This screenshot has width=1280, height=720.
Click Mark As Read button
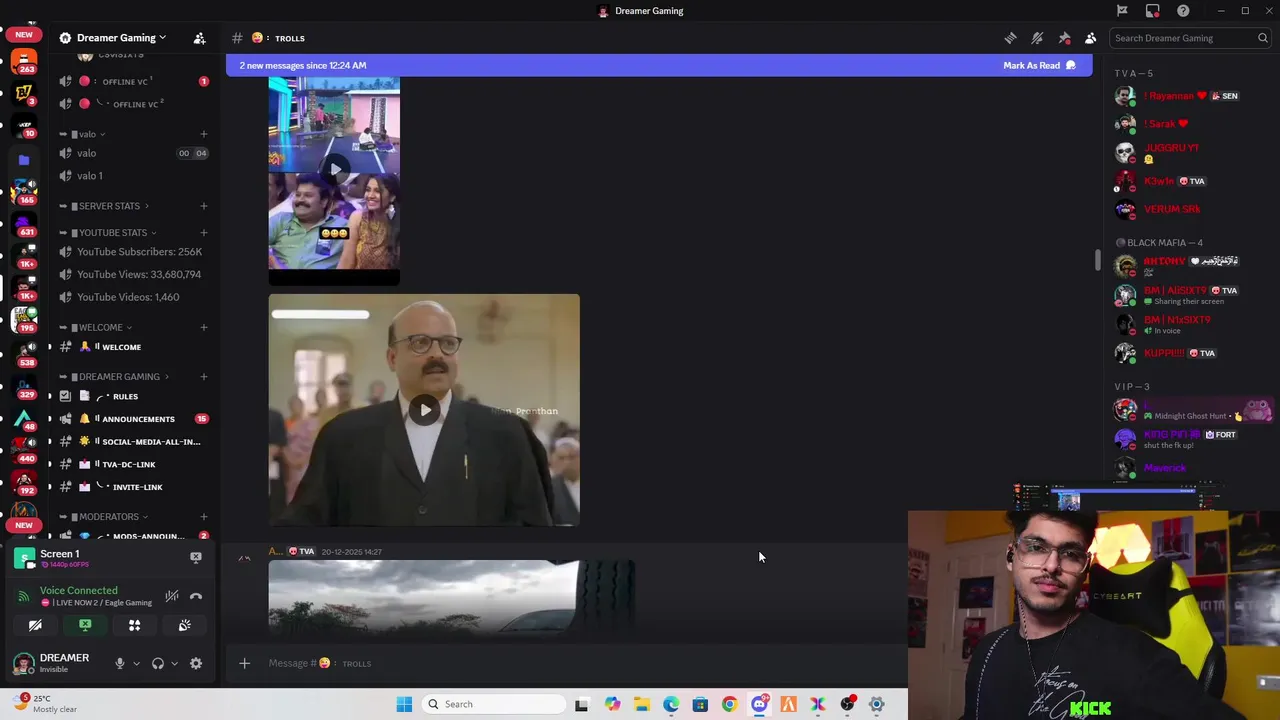coord(1039,65)
